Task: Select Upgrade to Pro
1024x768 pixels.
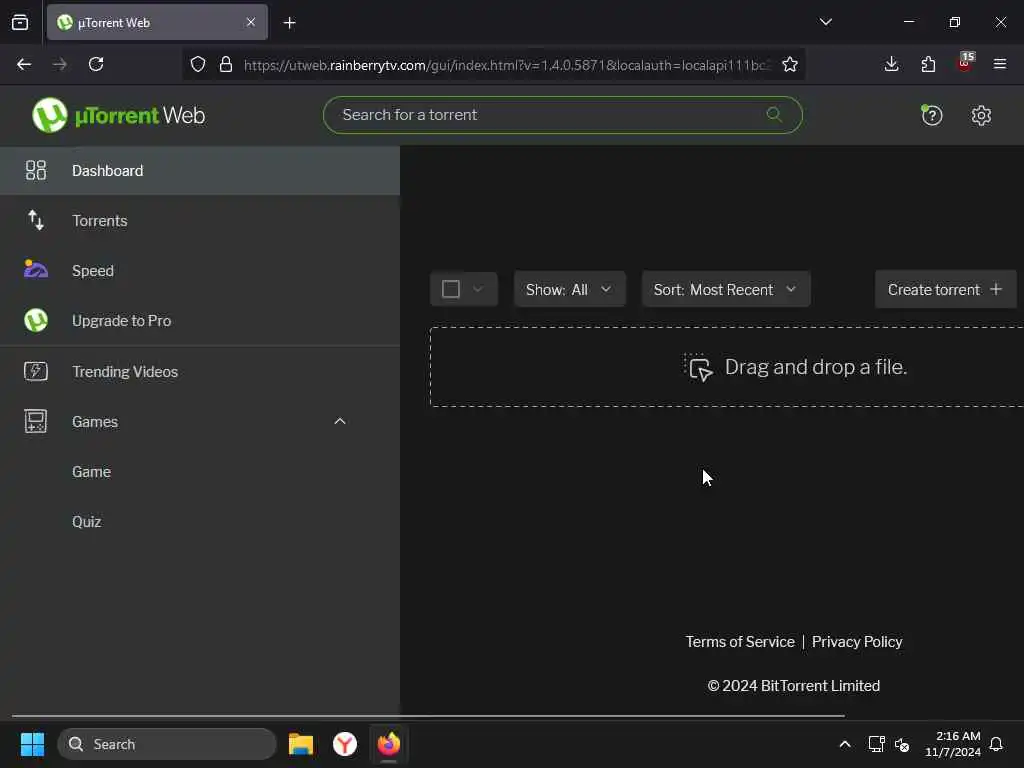Action: click(x=199, y=321)
